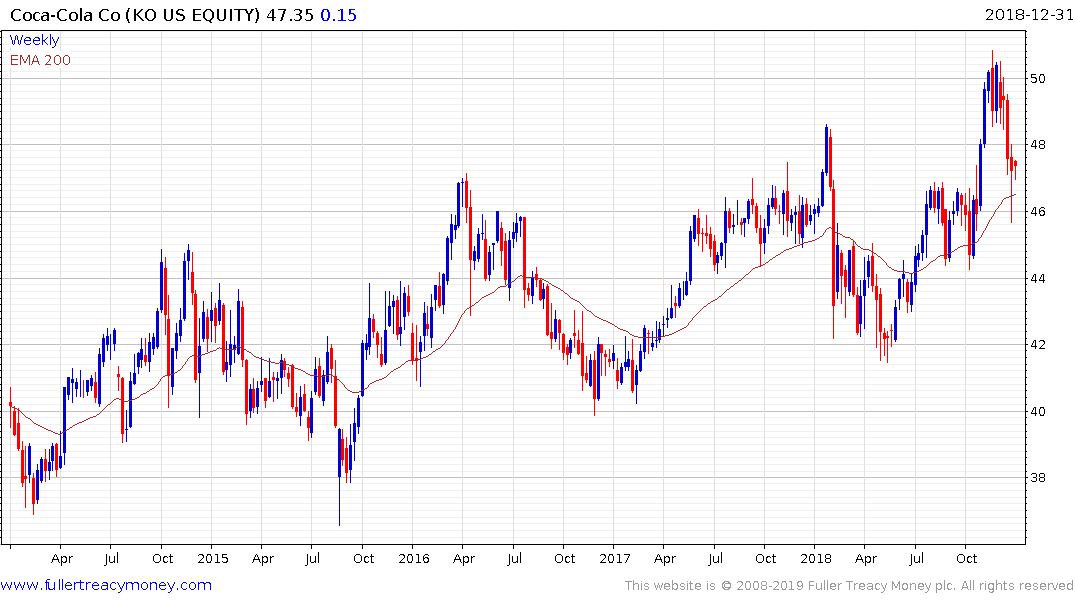1075x600 pixels.
Task: Click the 2018-12-31 chart date
Action: 1029,14
